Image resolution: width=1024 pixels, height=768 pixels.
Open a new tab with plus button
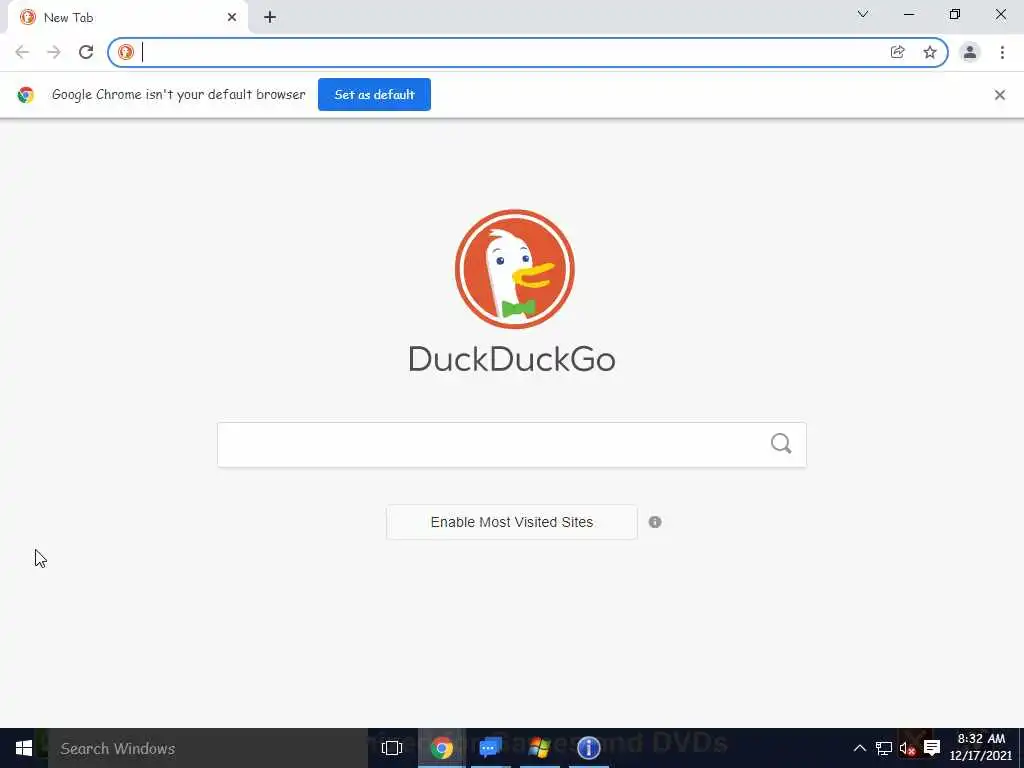270,18
